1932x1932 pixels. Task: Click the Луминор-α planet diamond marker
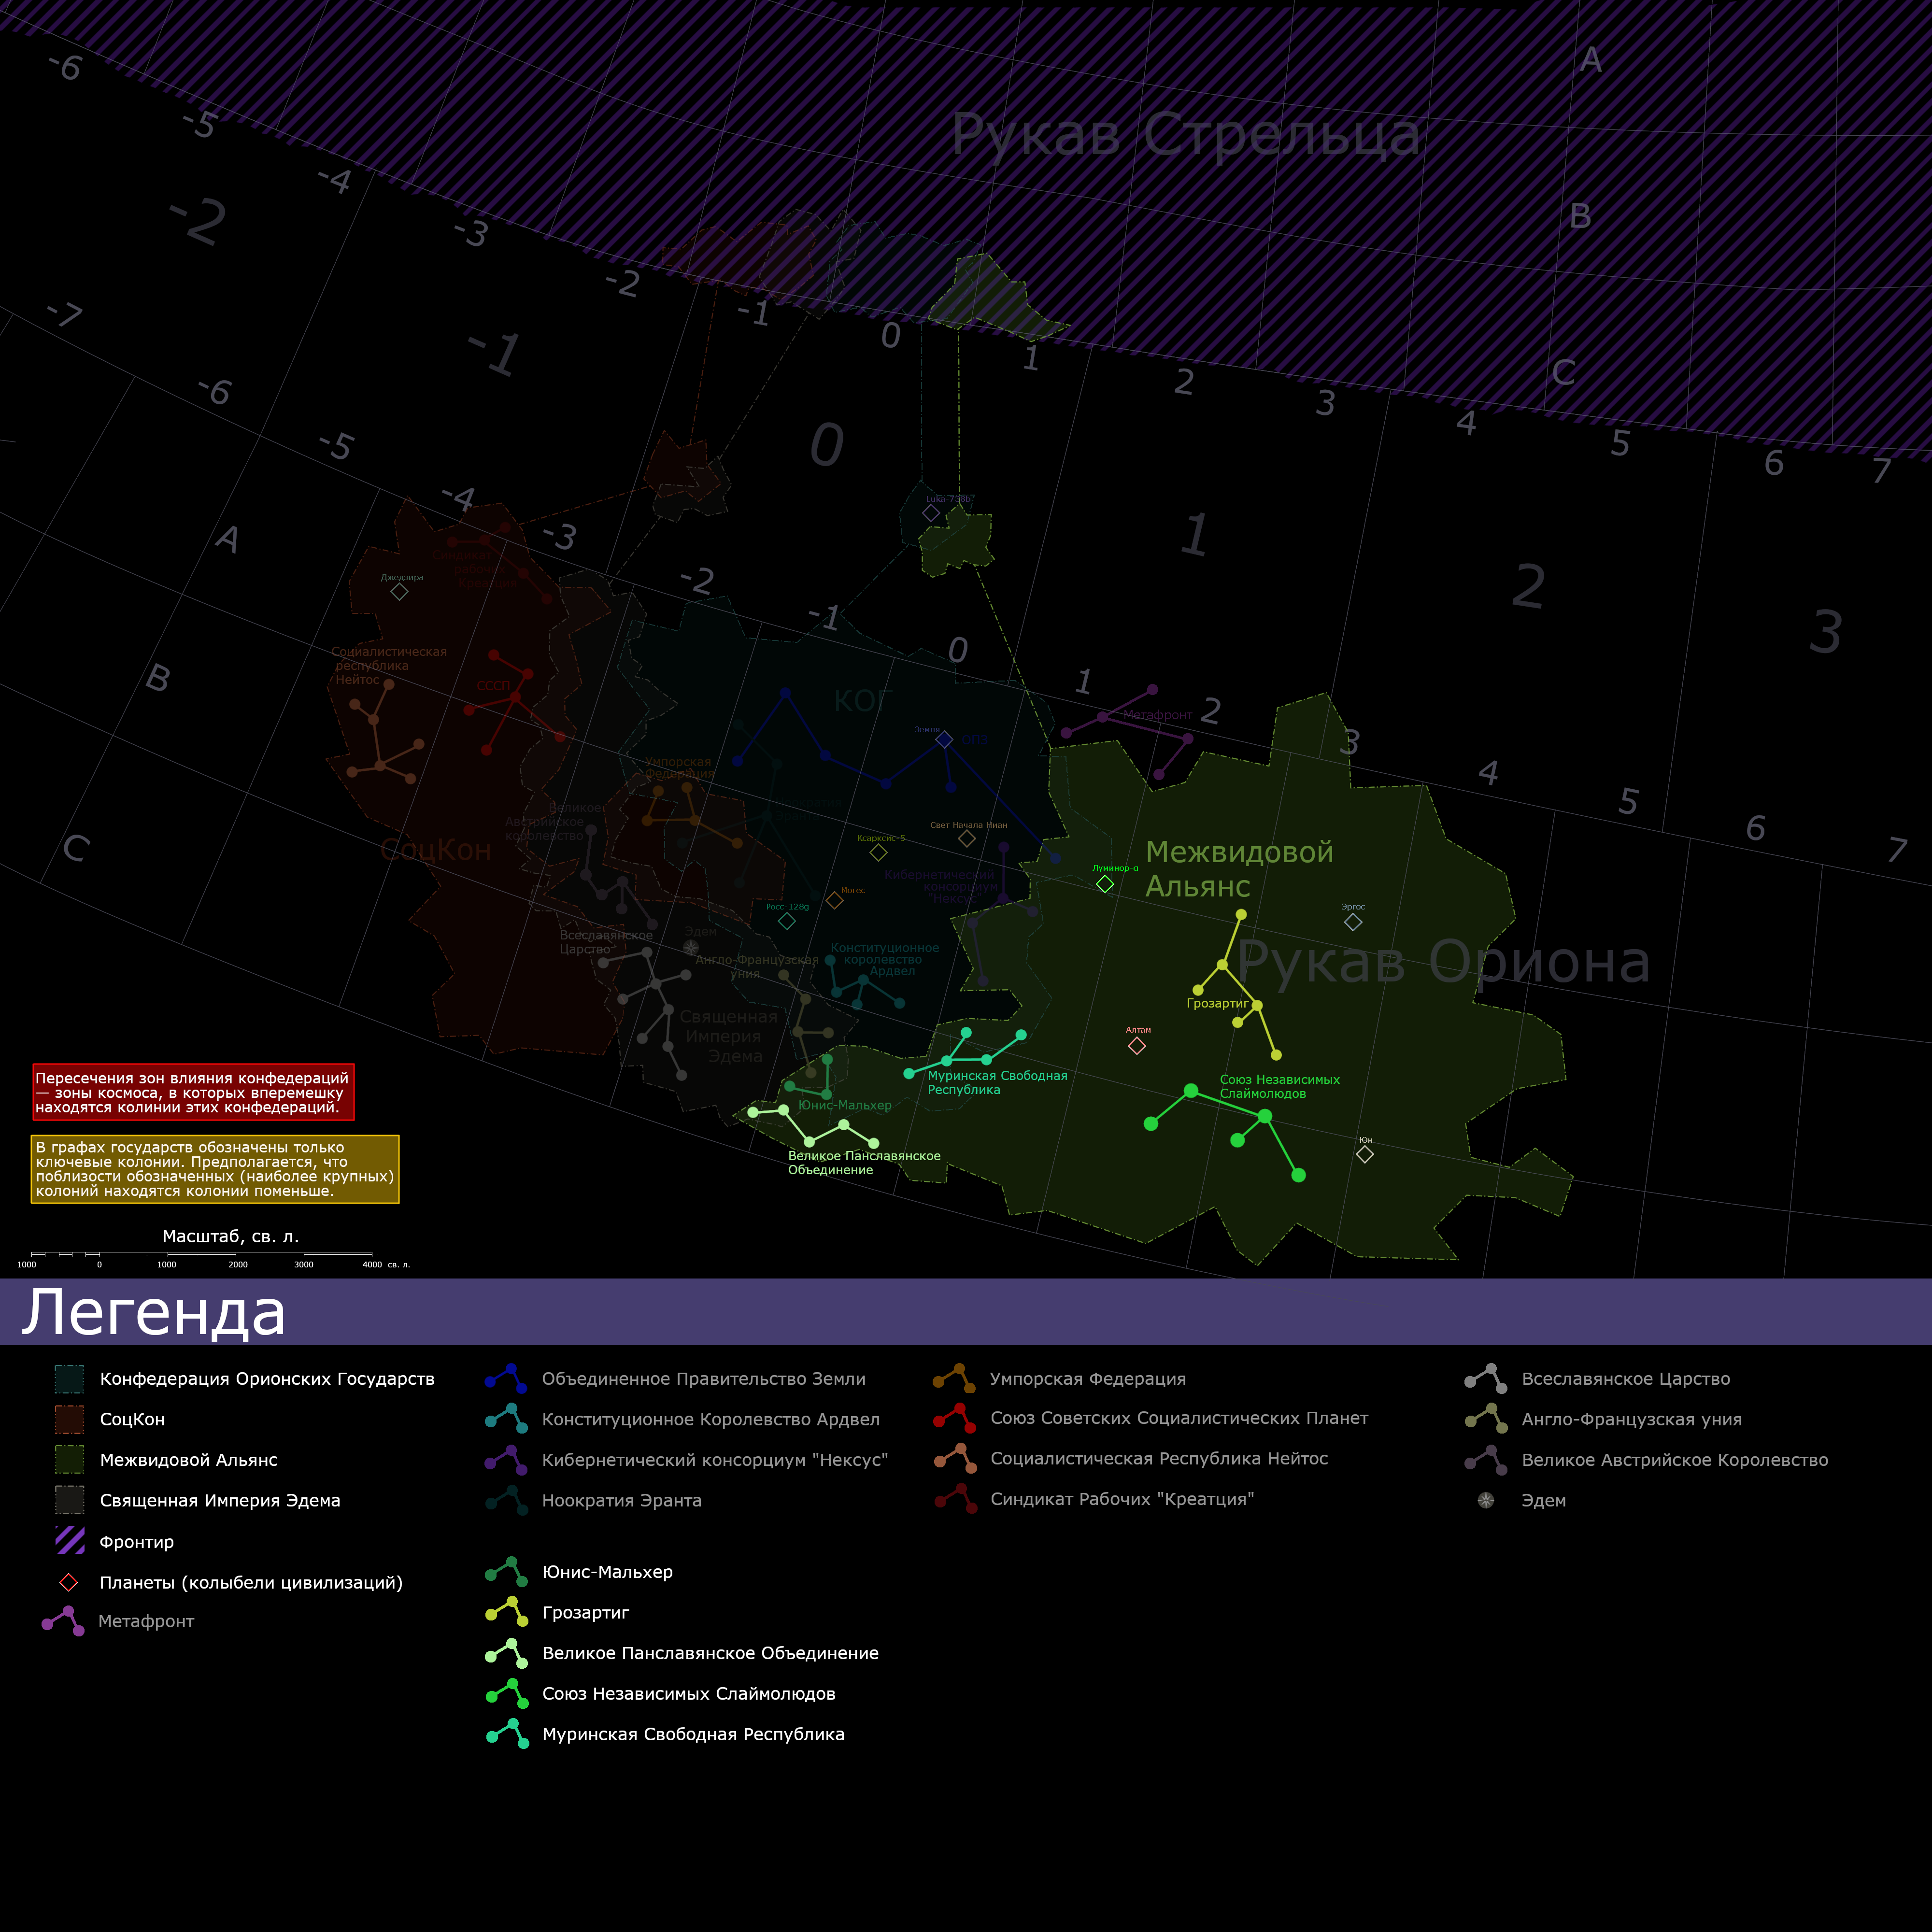[x=1105, y=884]
